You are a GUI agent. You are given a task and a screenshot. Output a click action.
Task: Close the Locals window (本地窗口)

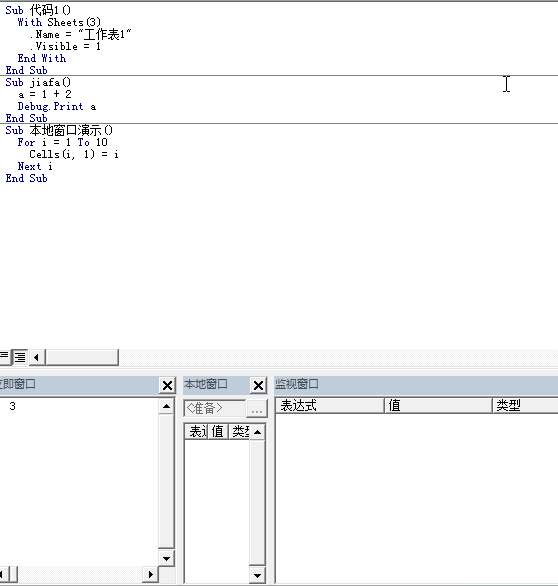click(258, 385)
